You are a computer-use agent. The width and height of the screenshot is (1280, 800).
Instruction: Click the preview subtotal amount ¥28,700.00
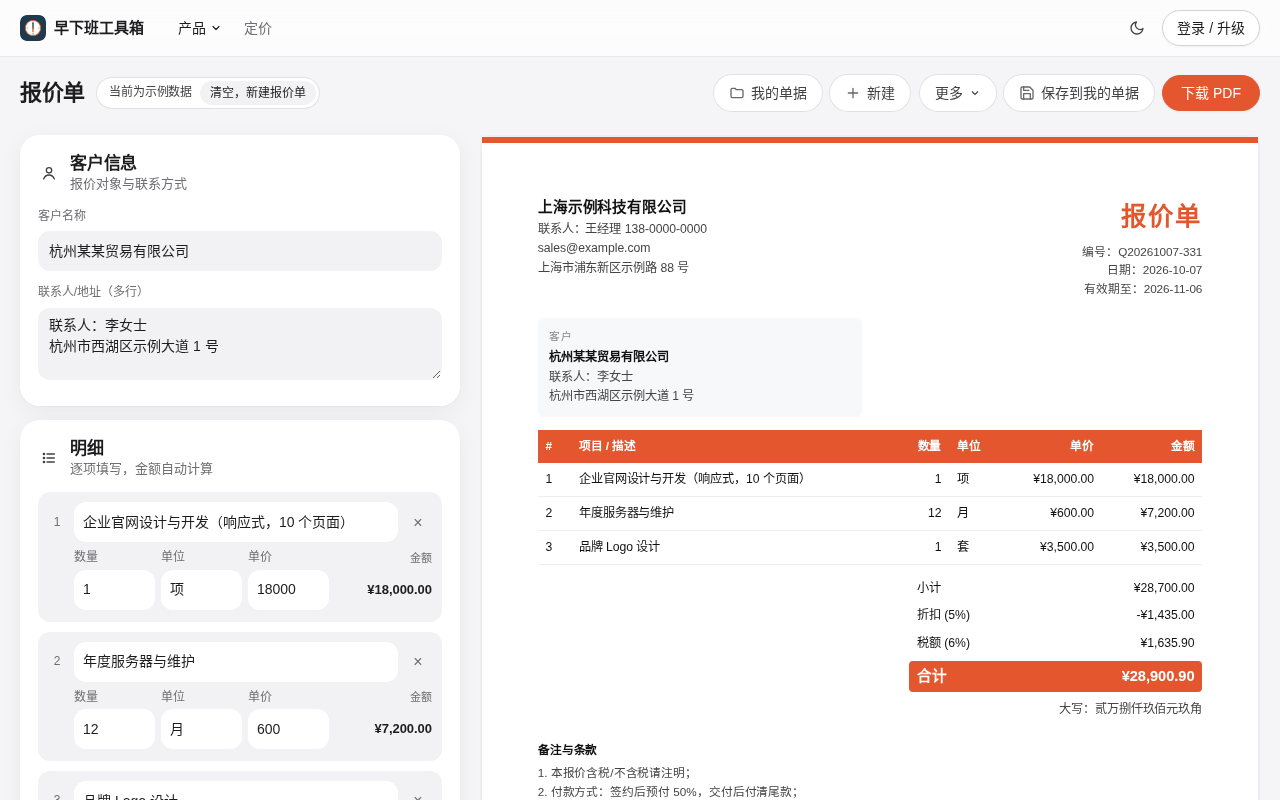1164,588
